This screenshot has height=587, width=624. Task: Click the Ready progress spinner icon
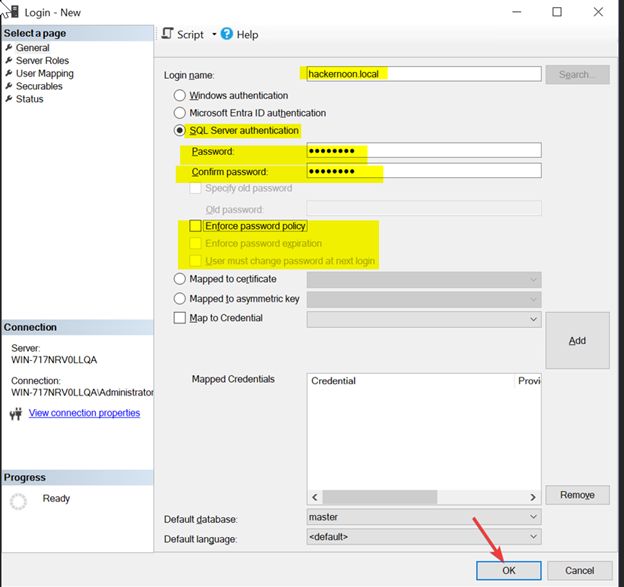[18, 501]
